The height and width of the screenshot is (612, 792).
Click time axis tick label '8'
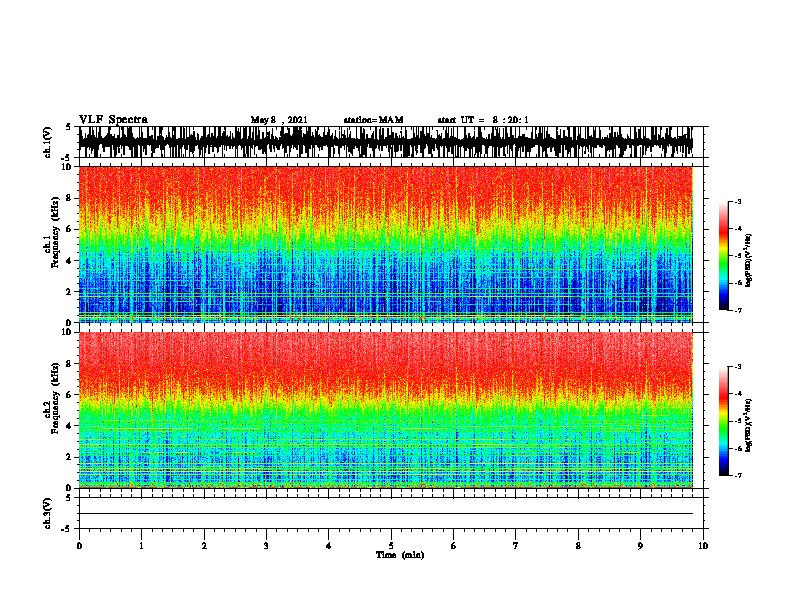(578, 545)
